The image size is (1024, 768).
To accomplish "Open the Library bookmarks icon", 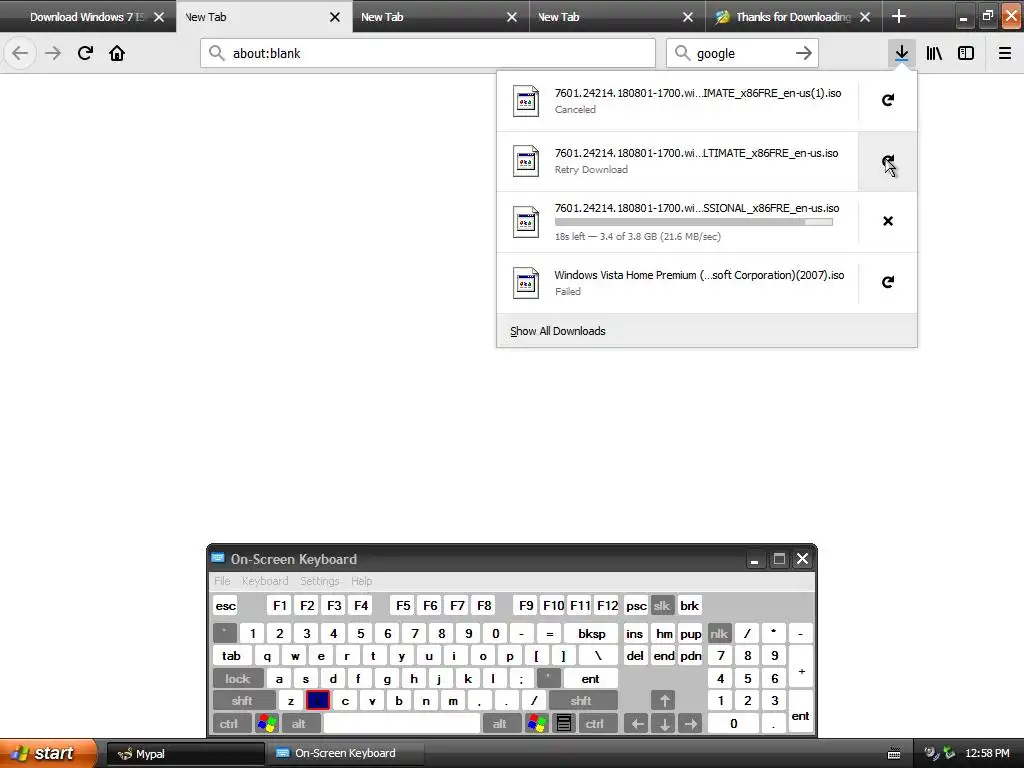I will pyautogui.click(x=934, y=53).
